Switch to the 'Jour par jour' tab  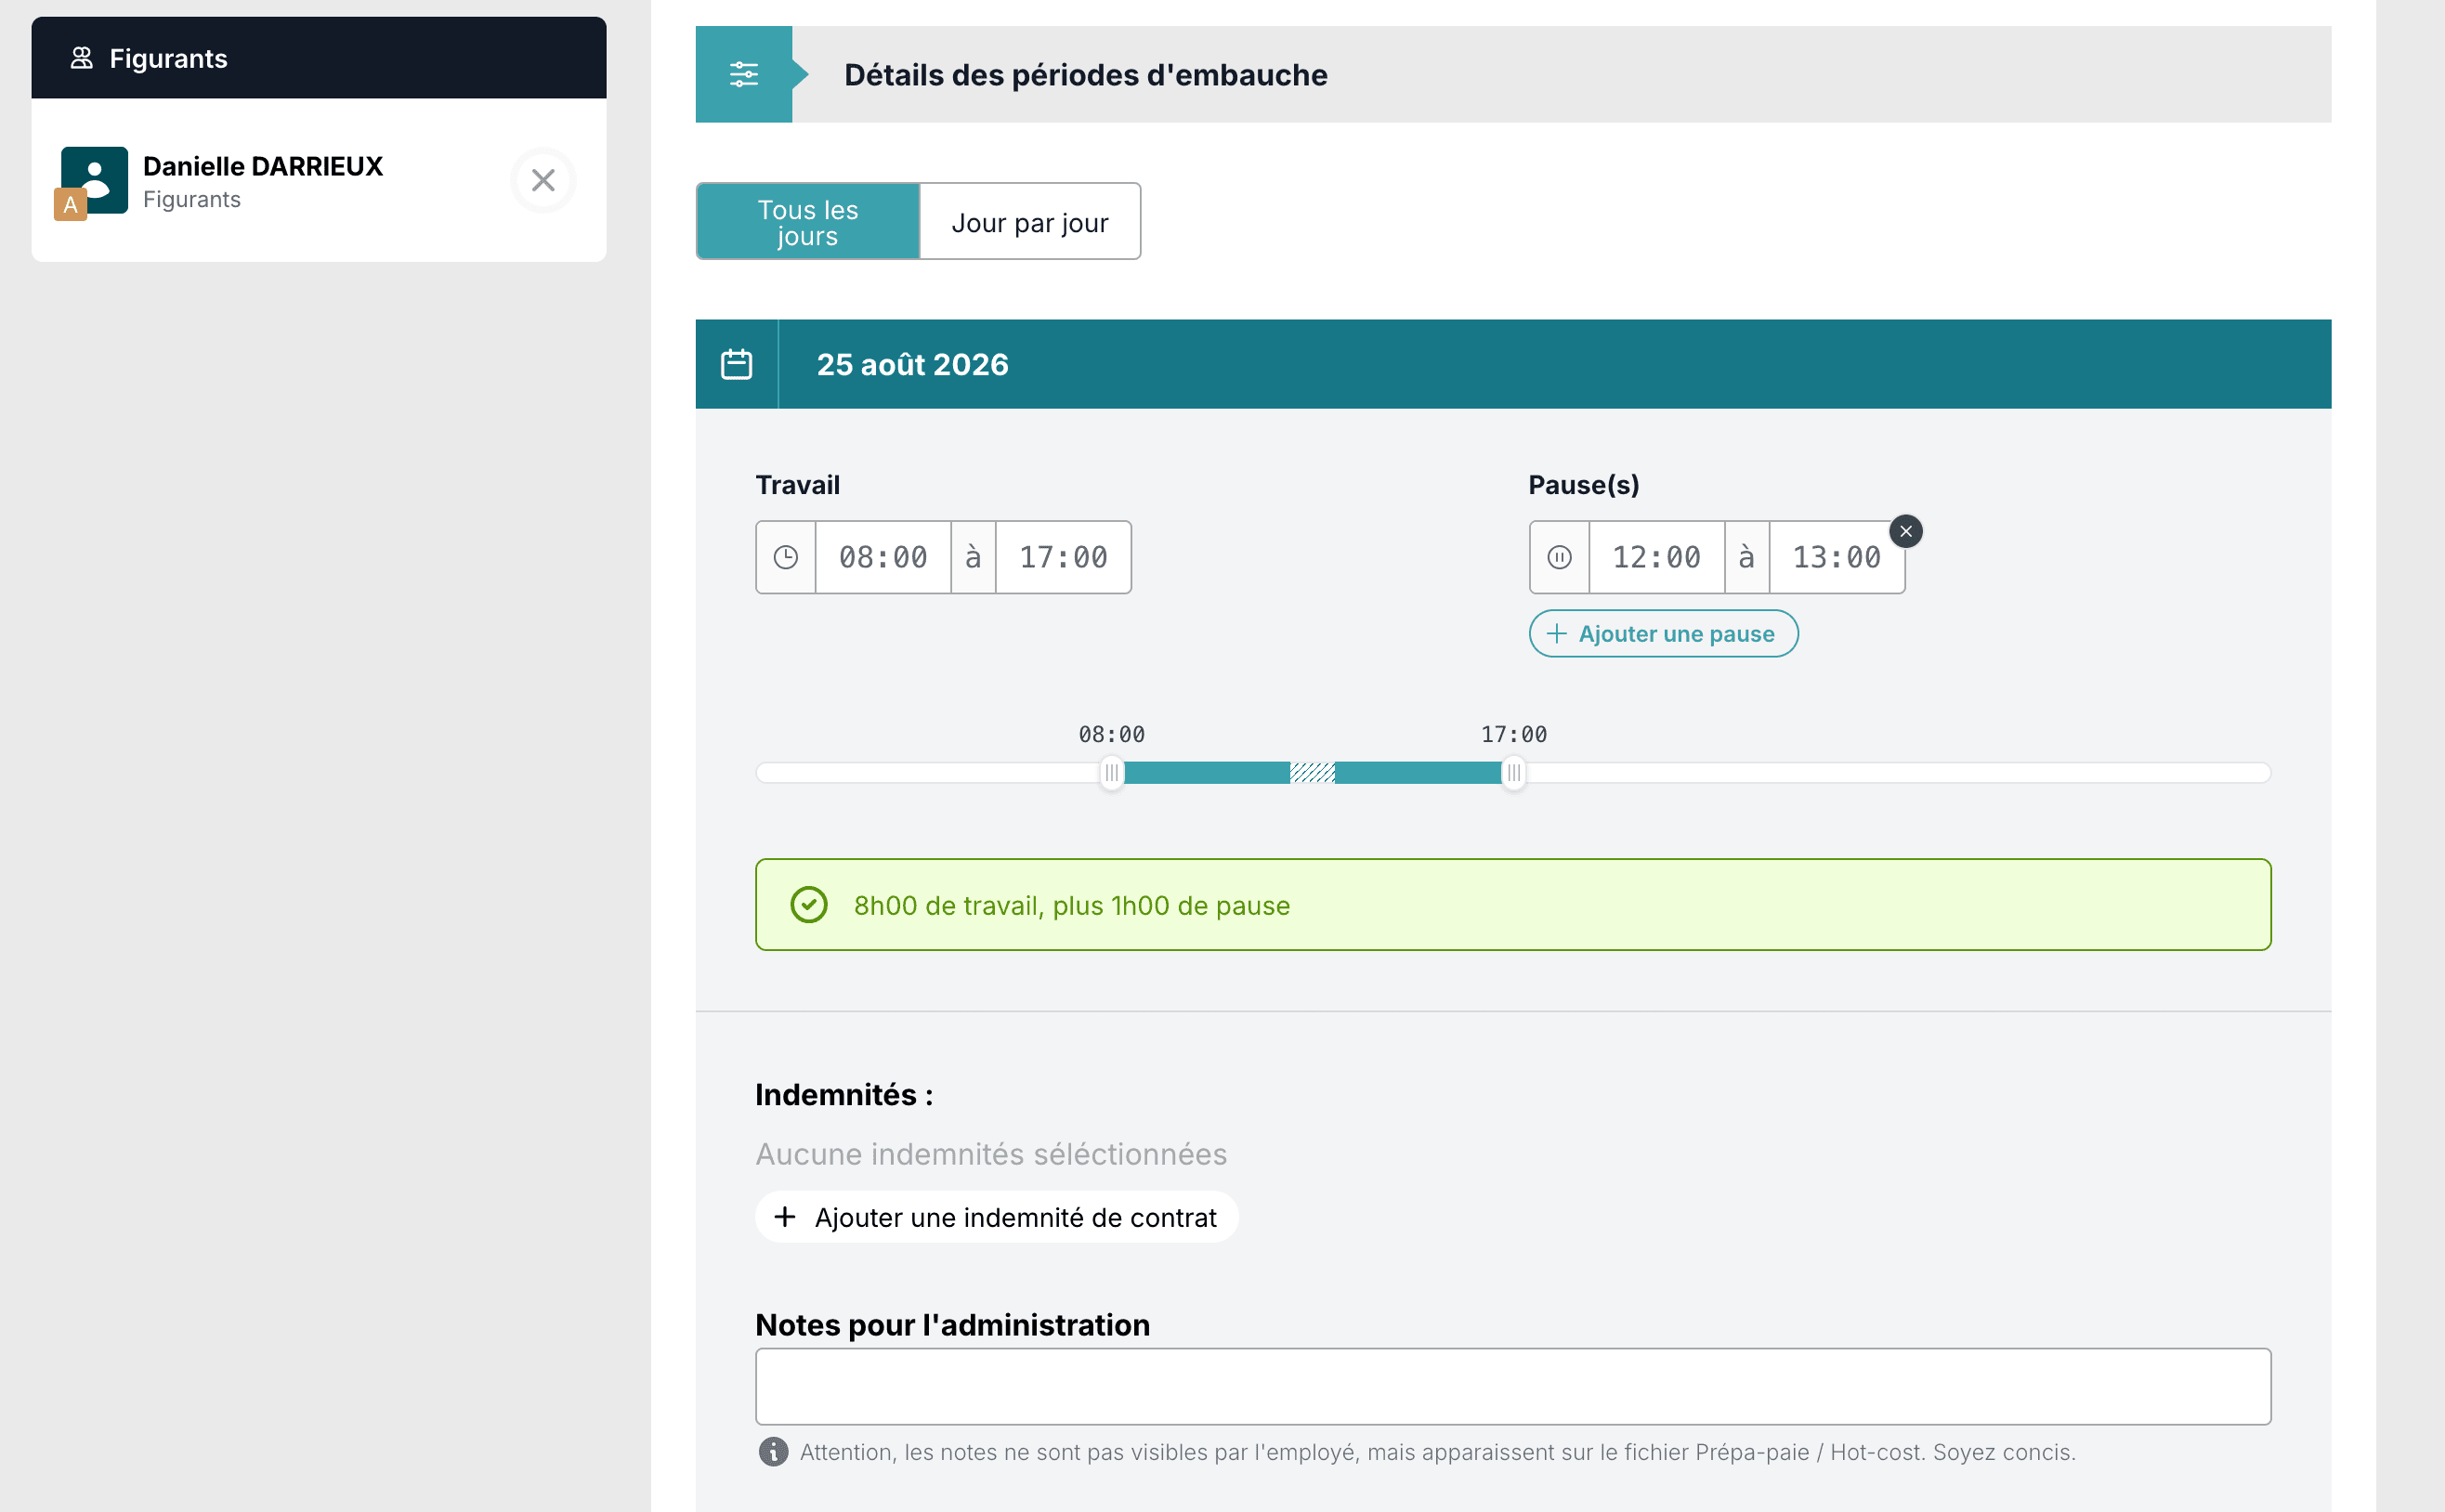click(x=1029, y=221)
